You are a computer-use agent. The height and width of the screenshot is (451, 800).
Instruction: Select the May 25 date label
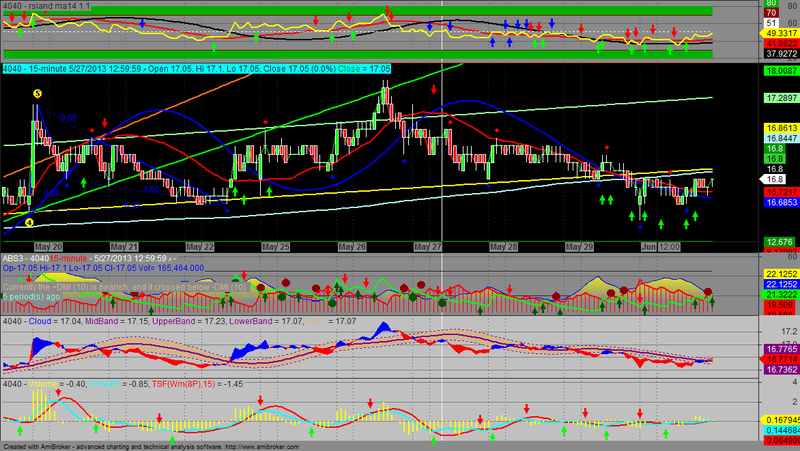click(x=276, y=247)
